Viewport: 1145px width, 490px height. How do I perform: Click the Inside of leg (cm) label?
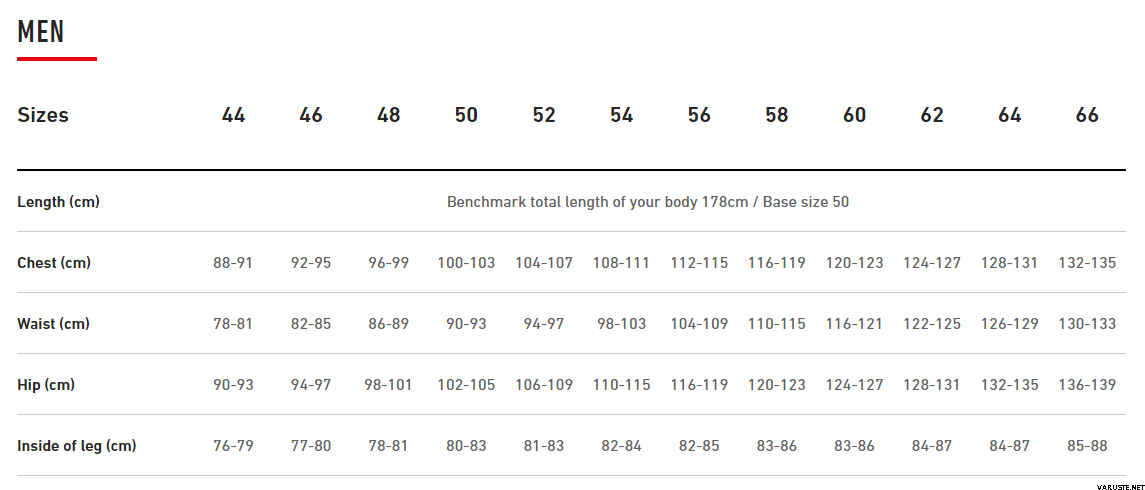(x=77, y=445)
